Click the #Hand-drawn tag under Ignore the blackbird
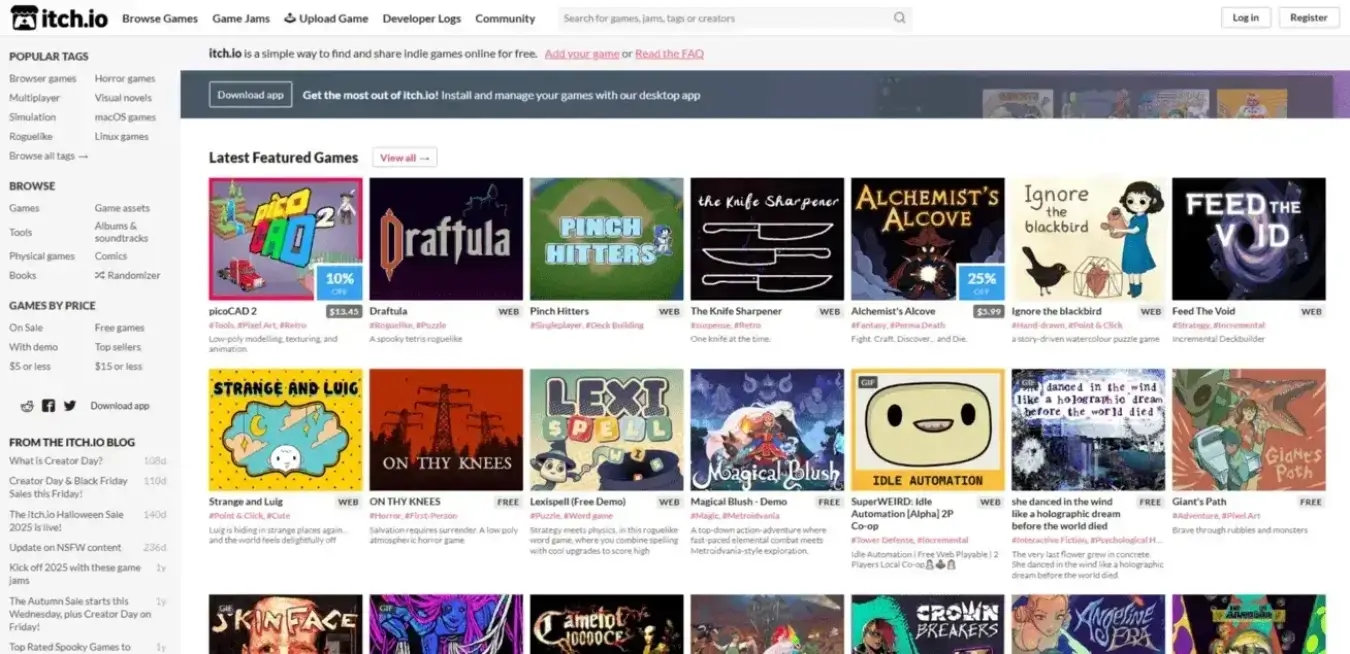 point(1038,325)
